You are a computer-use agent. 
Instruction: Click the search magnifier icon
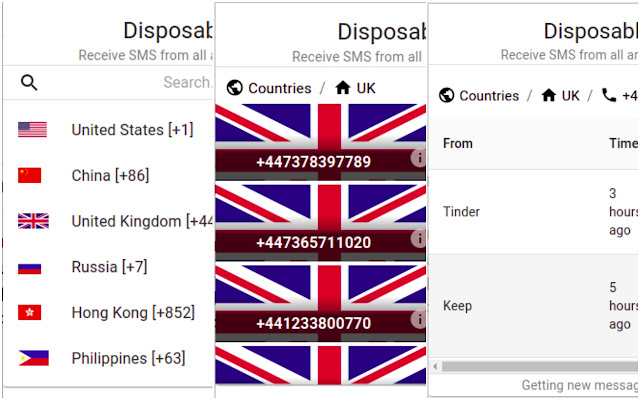pyautogui.click(x=29, y=83)
